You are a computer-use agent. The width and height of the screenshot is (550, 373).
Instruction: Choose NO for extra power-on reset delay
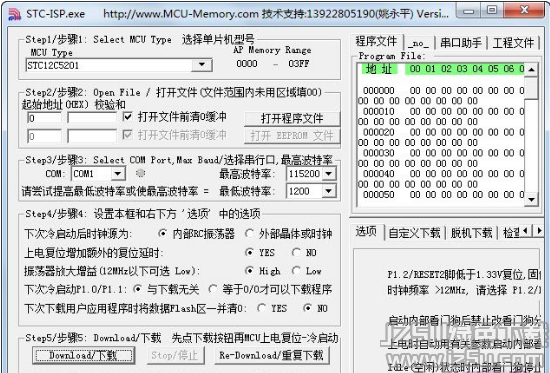[296, 252]
